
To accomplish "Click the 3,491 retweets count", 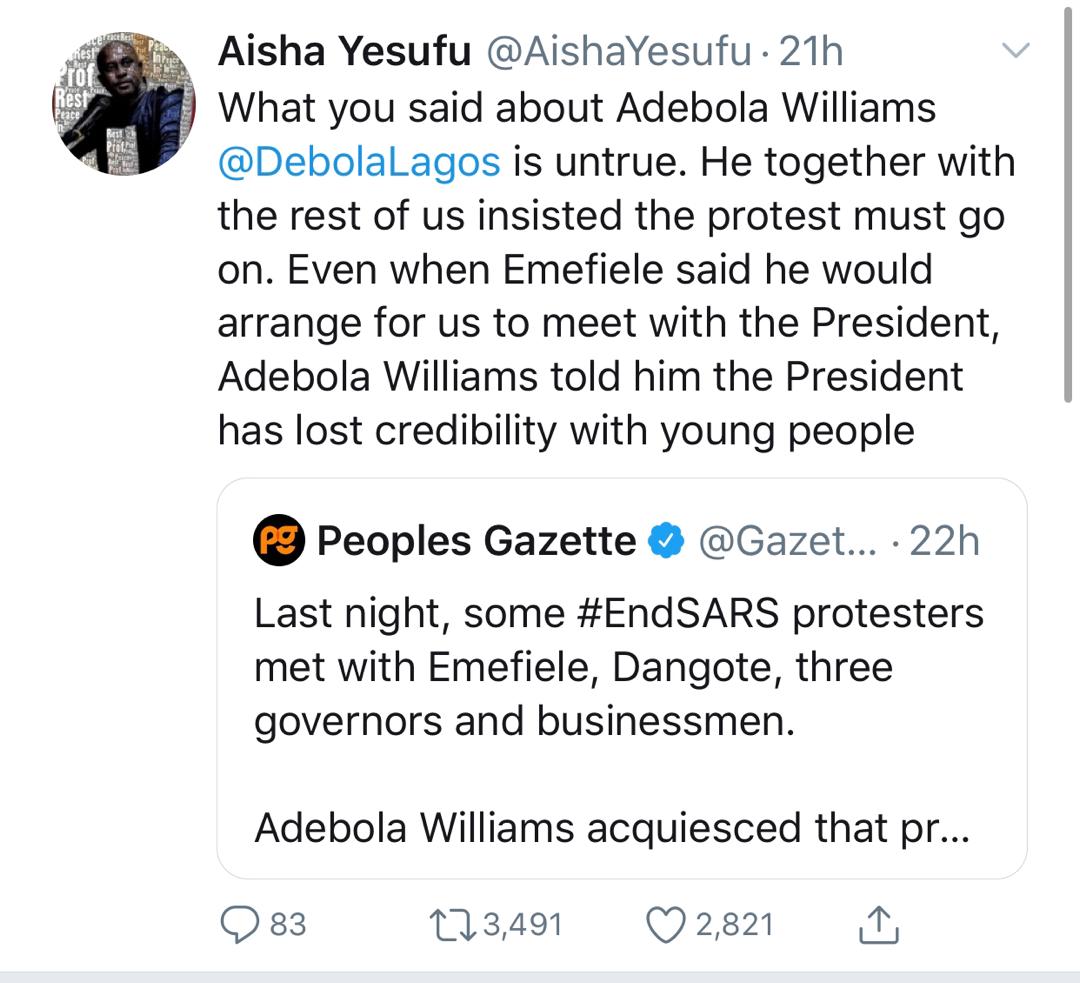I will pyautogui.click(x=522, y=924).
